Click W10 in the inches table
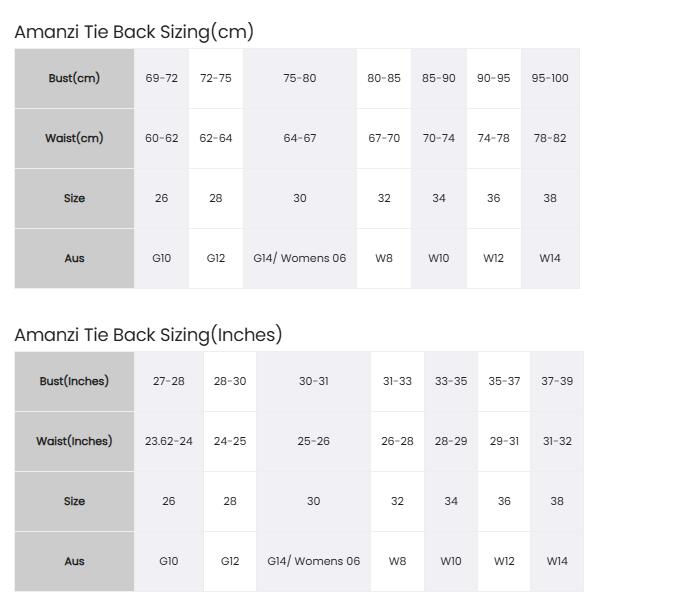Viewport: 683px width, 603px height. [x=451, y=561]
